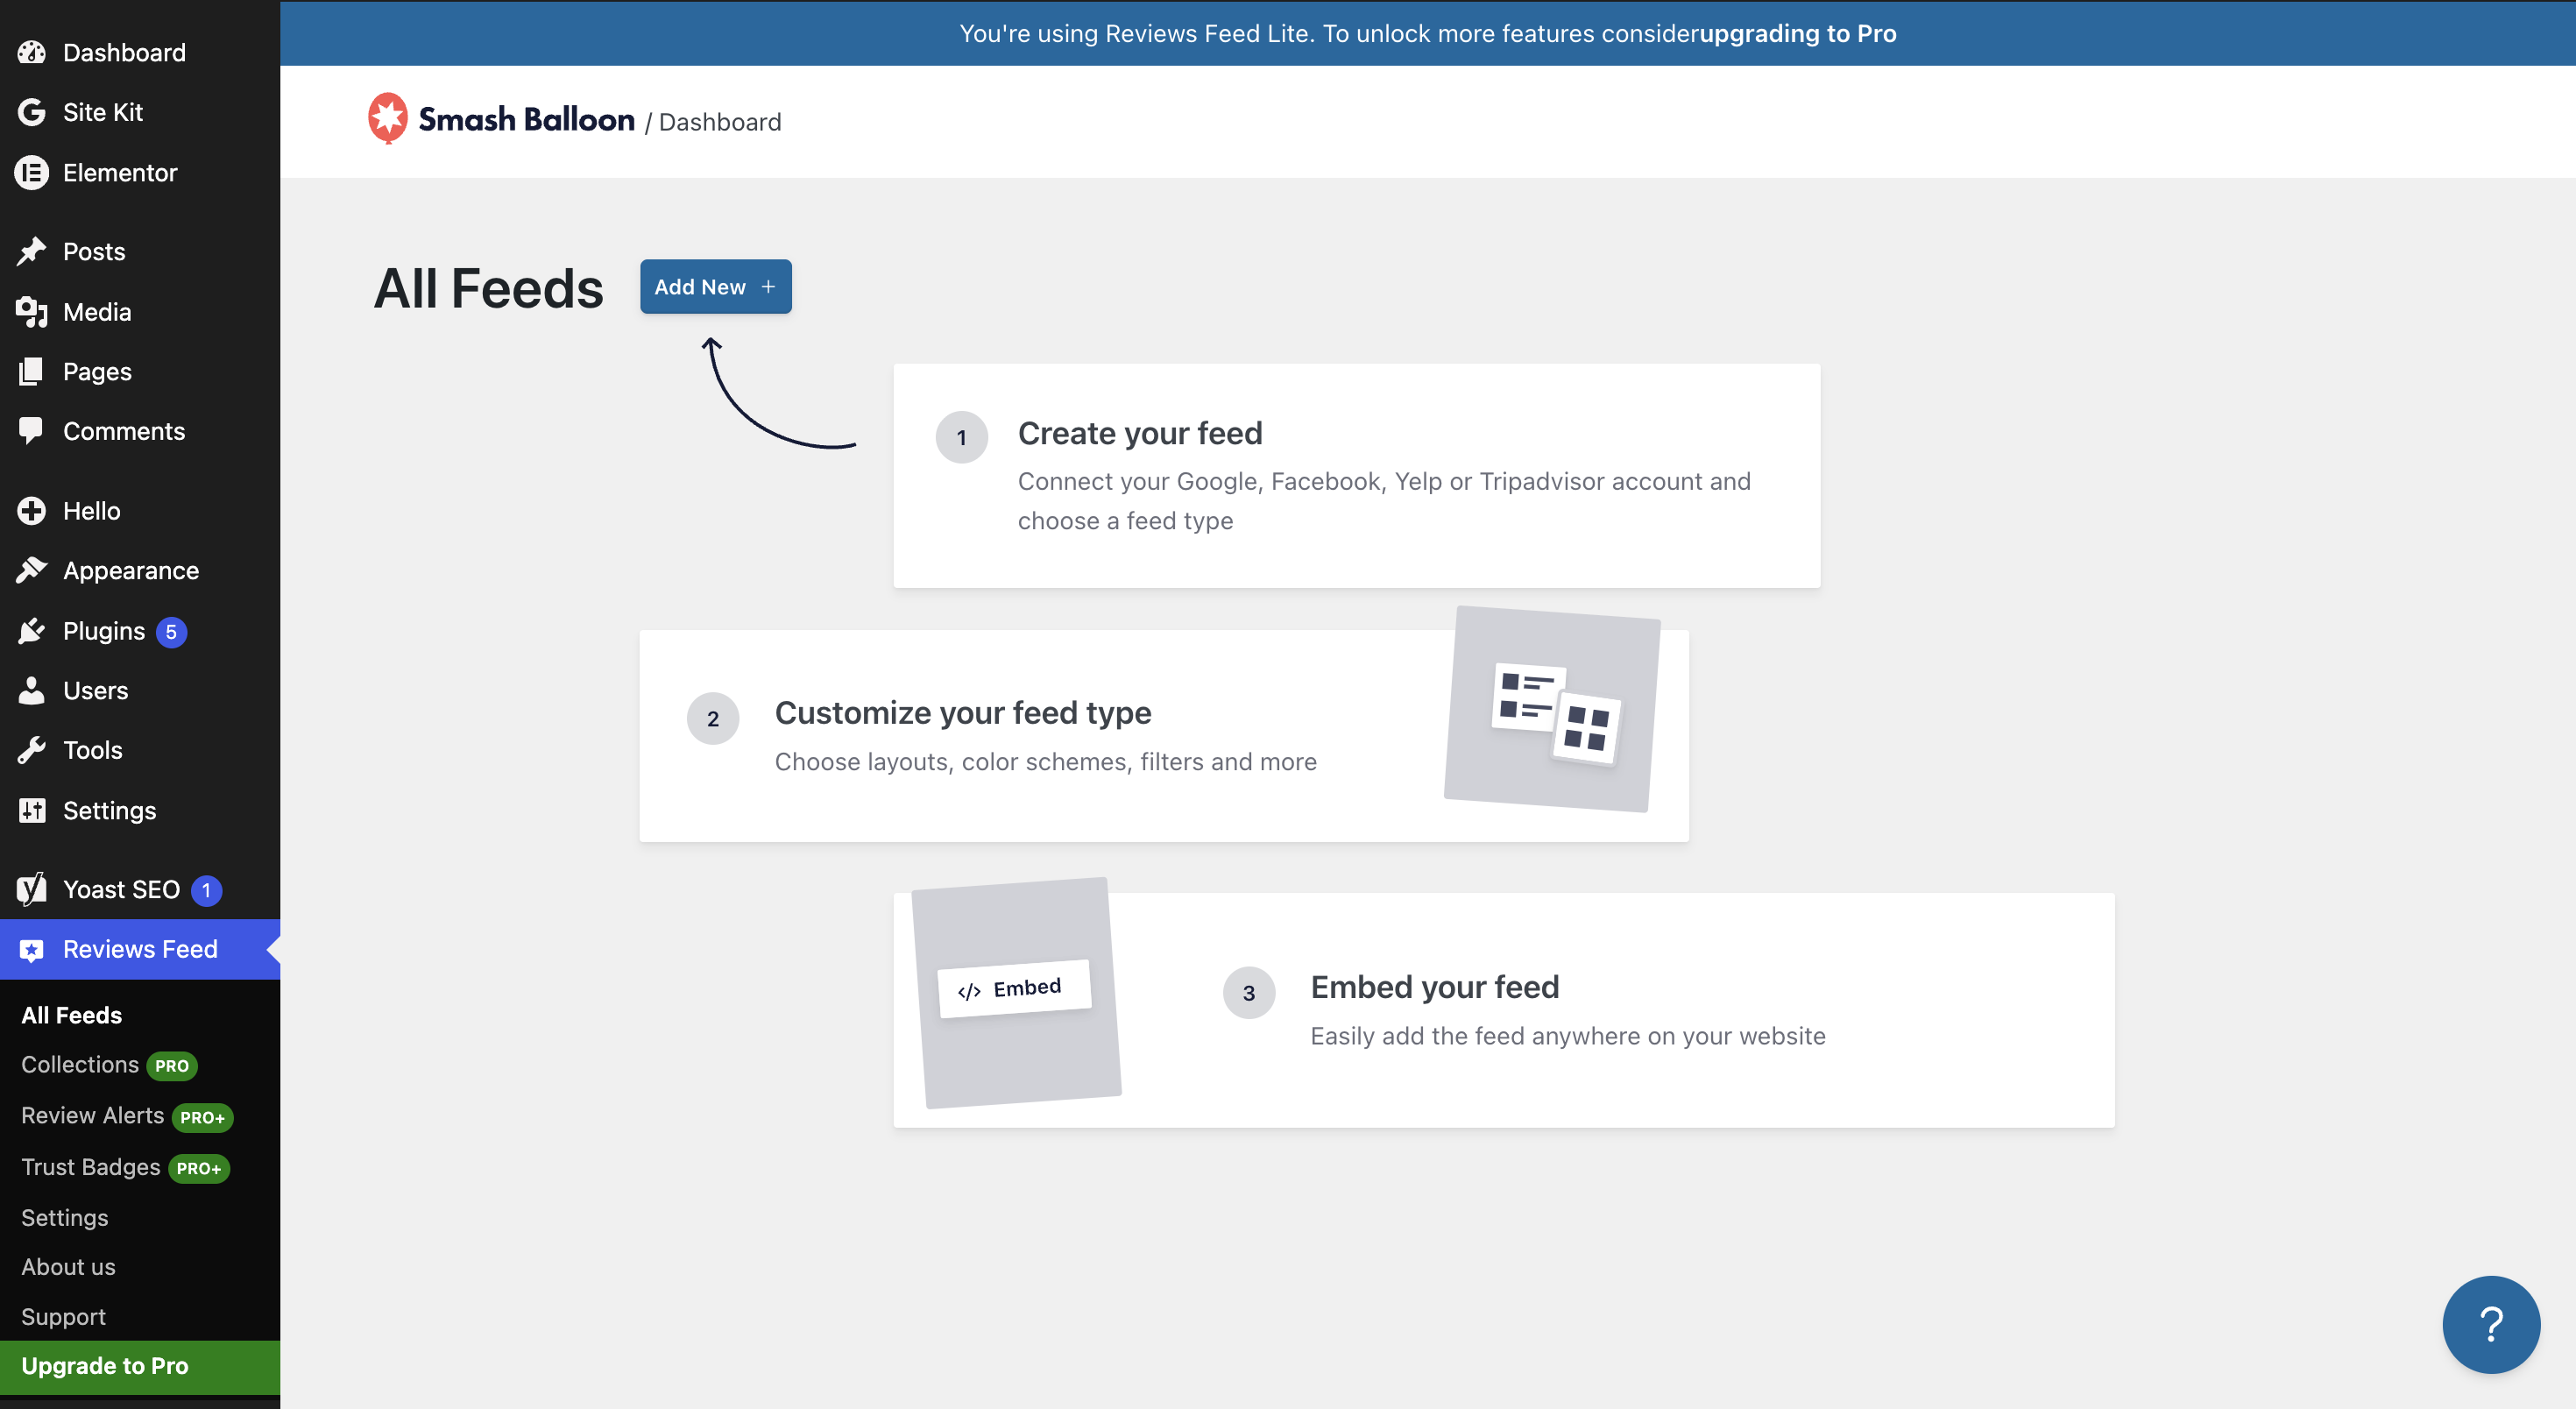Screen dimensions: 2576x1409
Task: Click the Yoast SEO logo icon
Action: click(32, 889)
